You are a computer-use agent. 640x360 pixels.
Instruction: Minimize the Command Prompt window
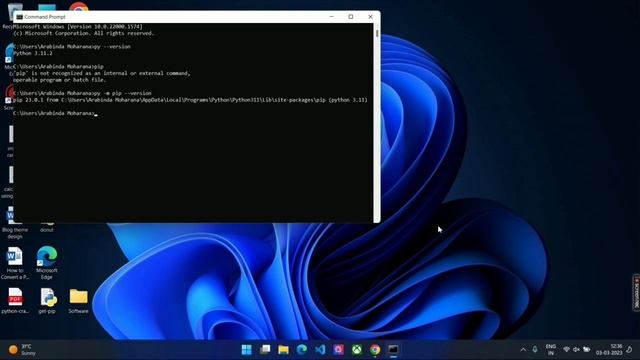(x=331, y=17)
